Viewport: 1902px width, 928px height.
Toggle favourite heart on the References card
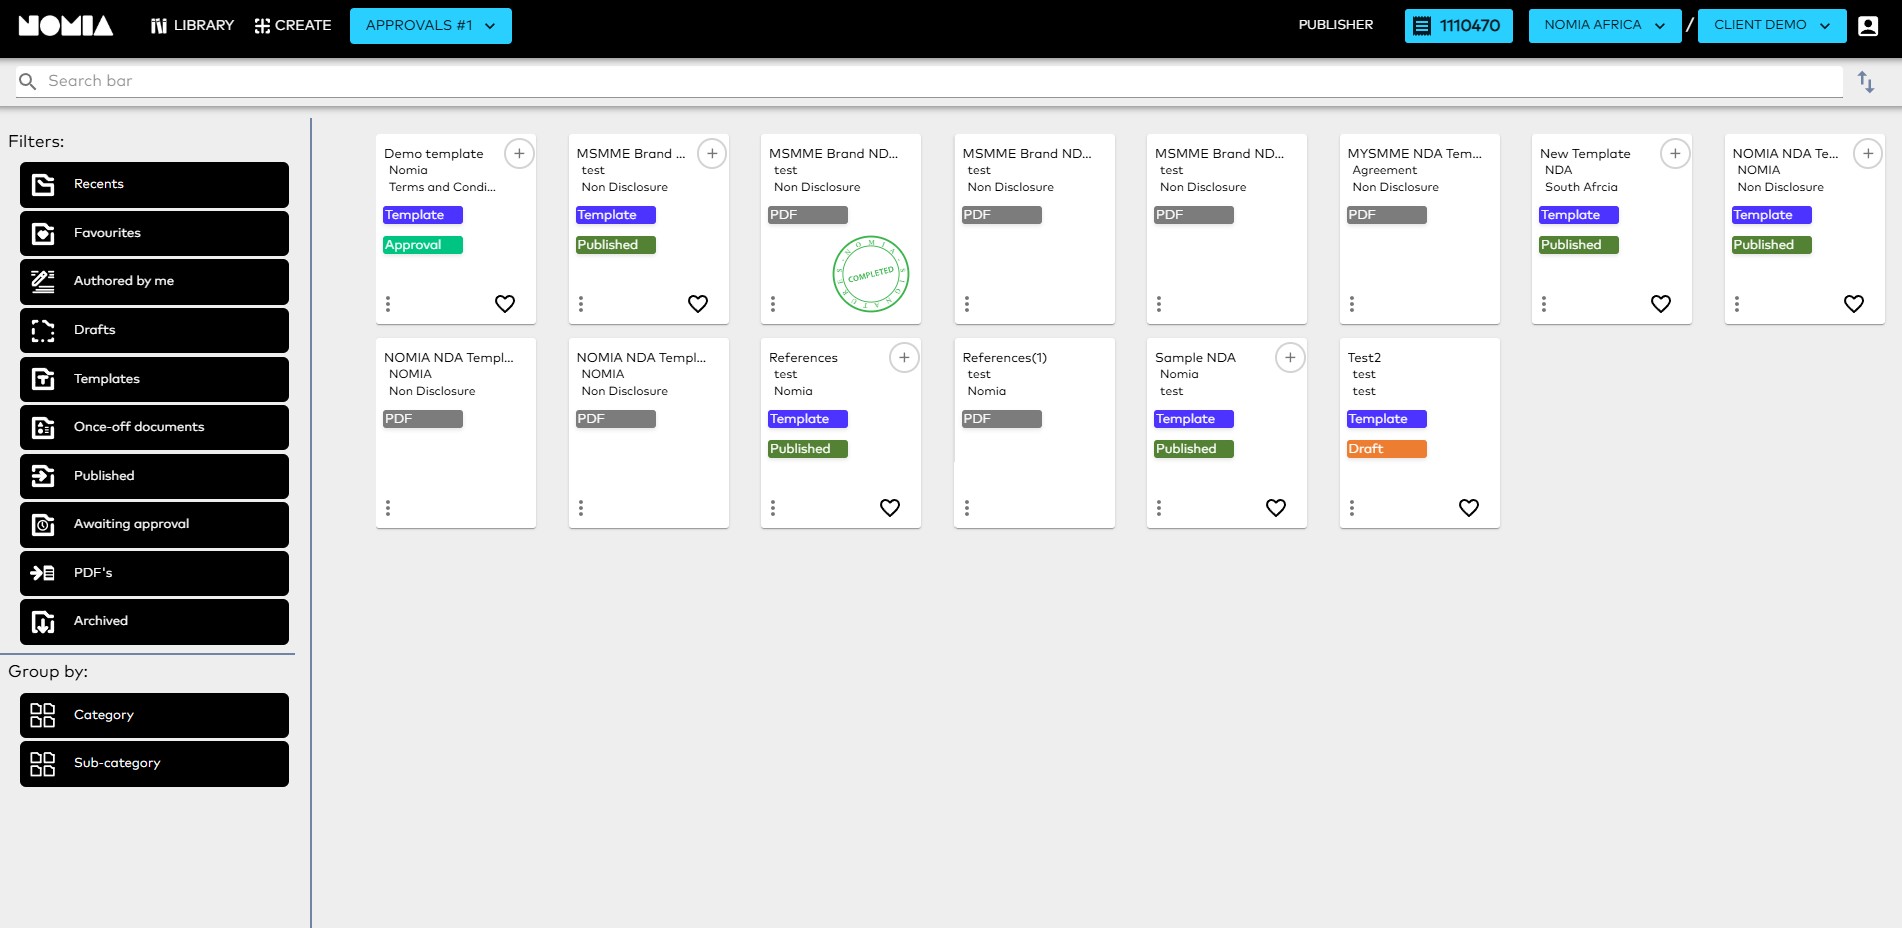pyautogui.click(x=890, y=508)
